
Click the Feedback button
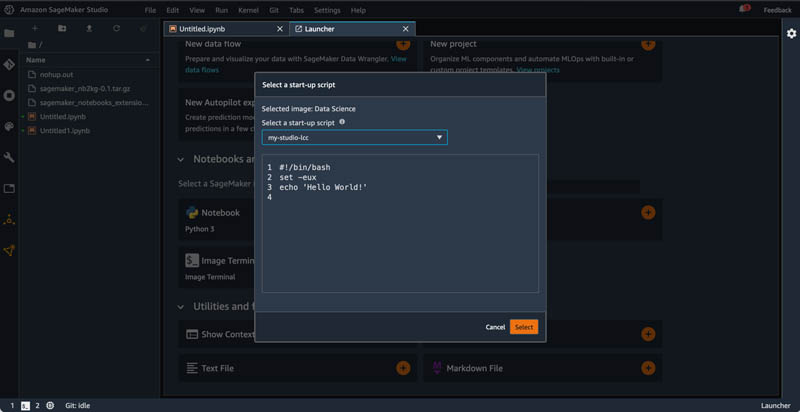778,10
